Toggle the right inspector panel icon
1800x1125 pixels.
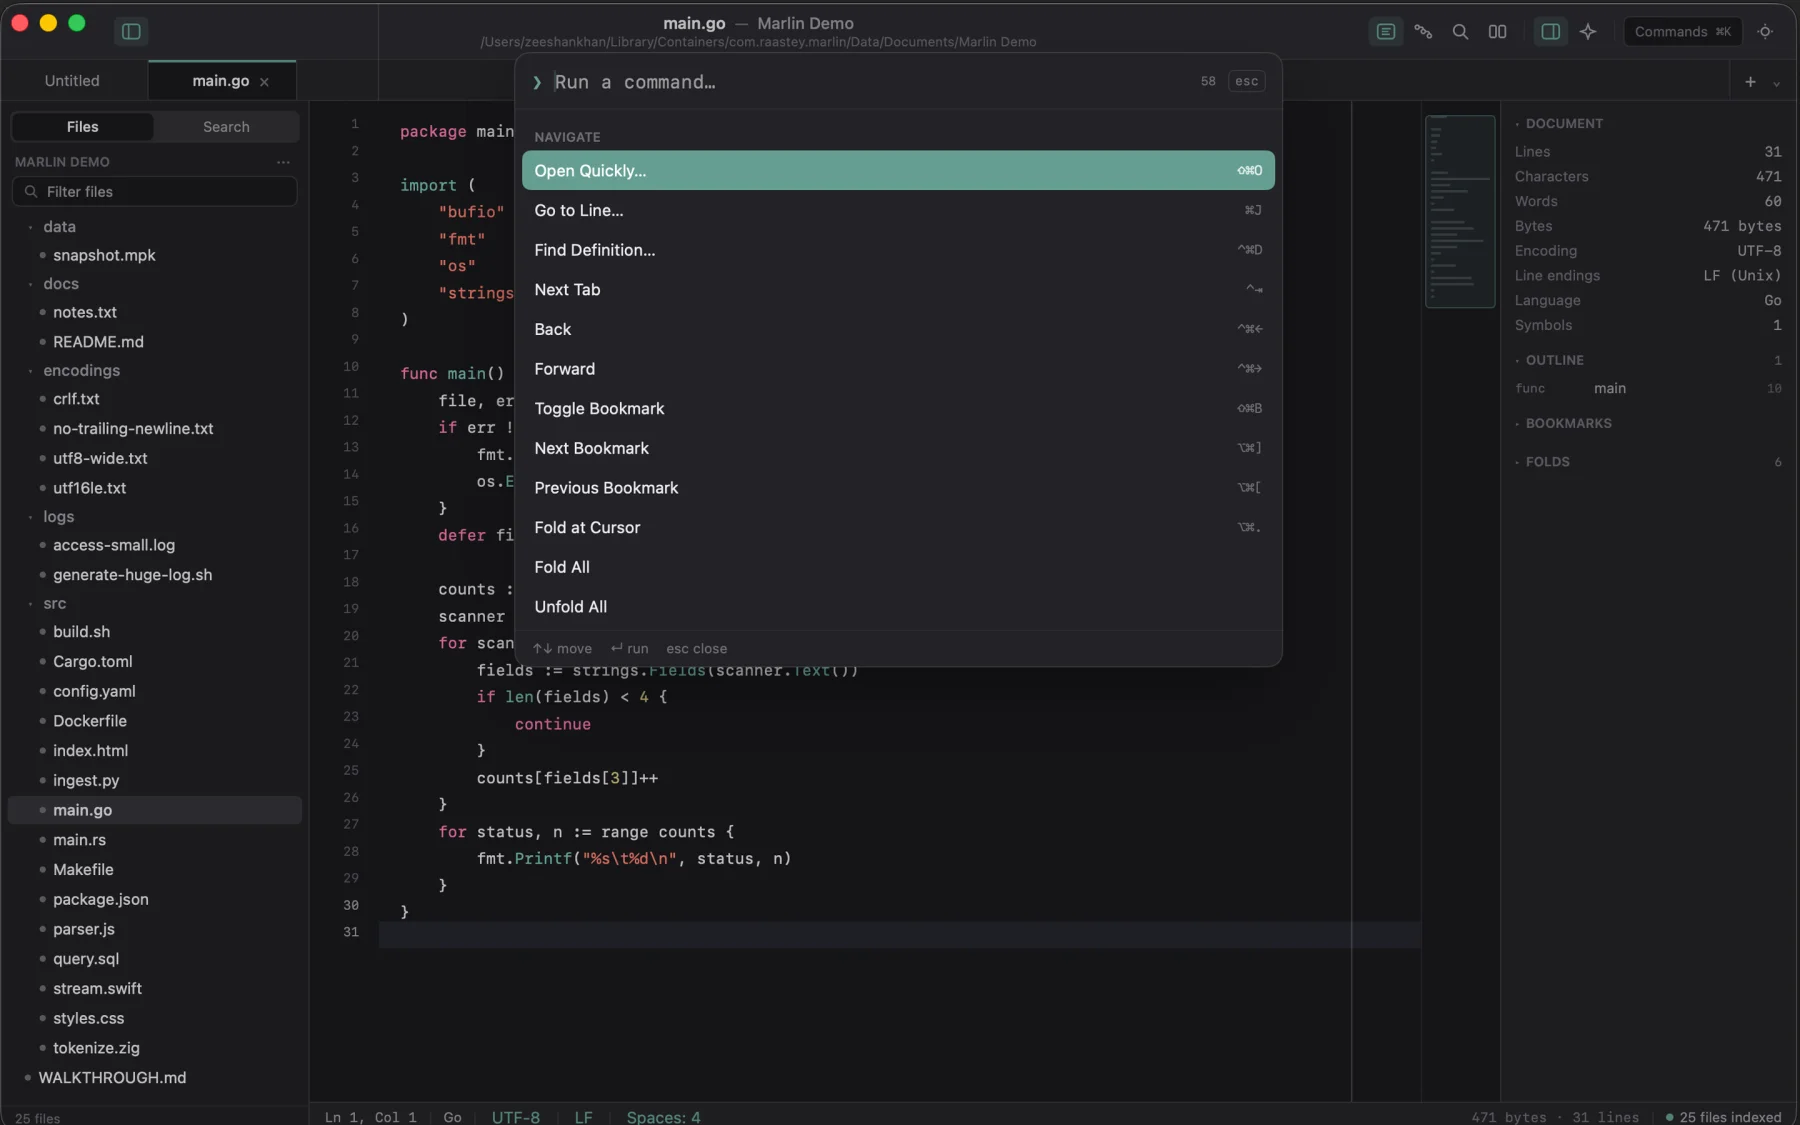click(x=1550, y=32)
